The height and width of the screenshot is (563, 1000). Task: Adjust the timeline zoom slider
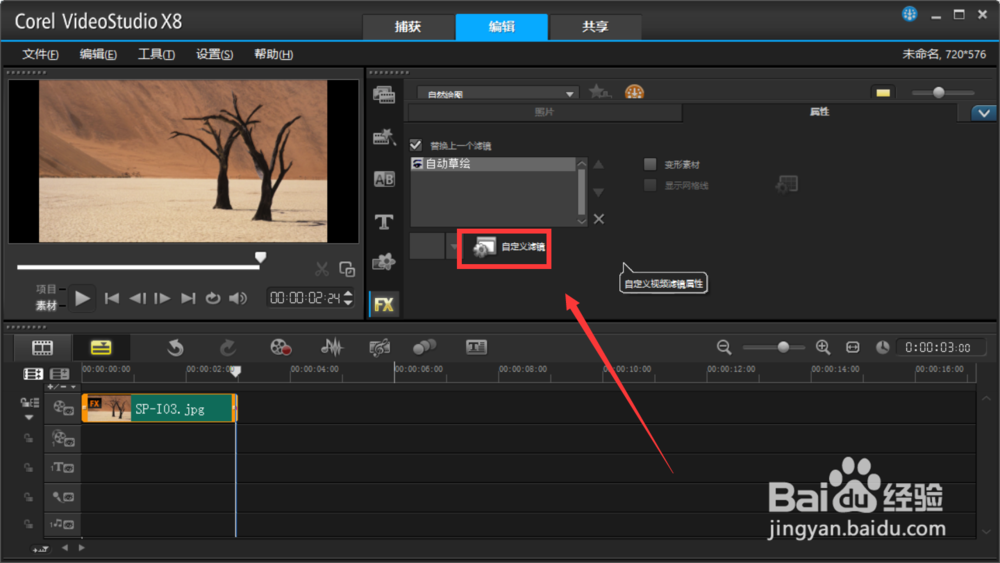[x=783, y=347]
